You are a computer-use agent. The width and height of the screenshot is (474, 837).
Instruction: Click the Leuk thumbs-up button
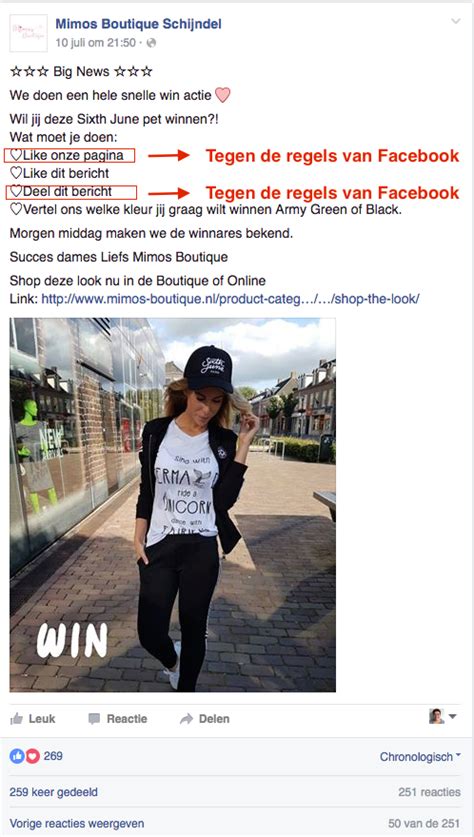[33, 718]
